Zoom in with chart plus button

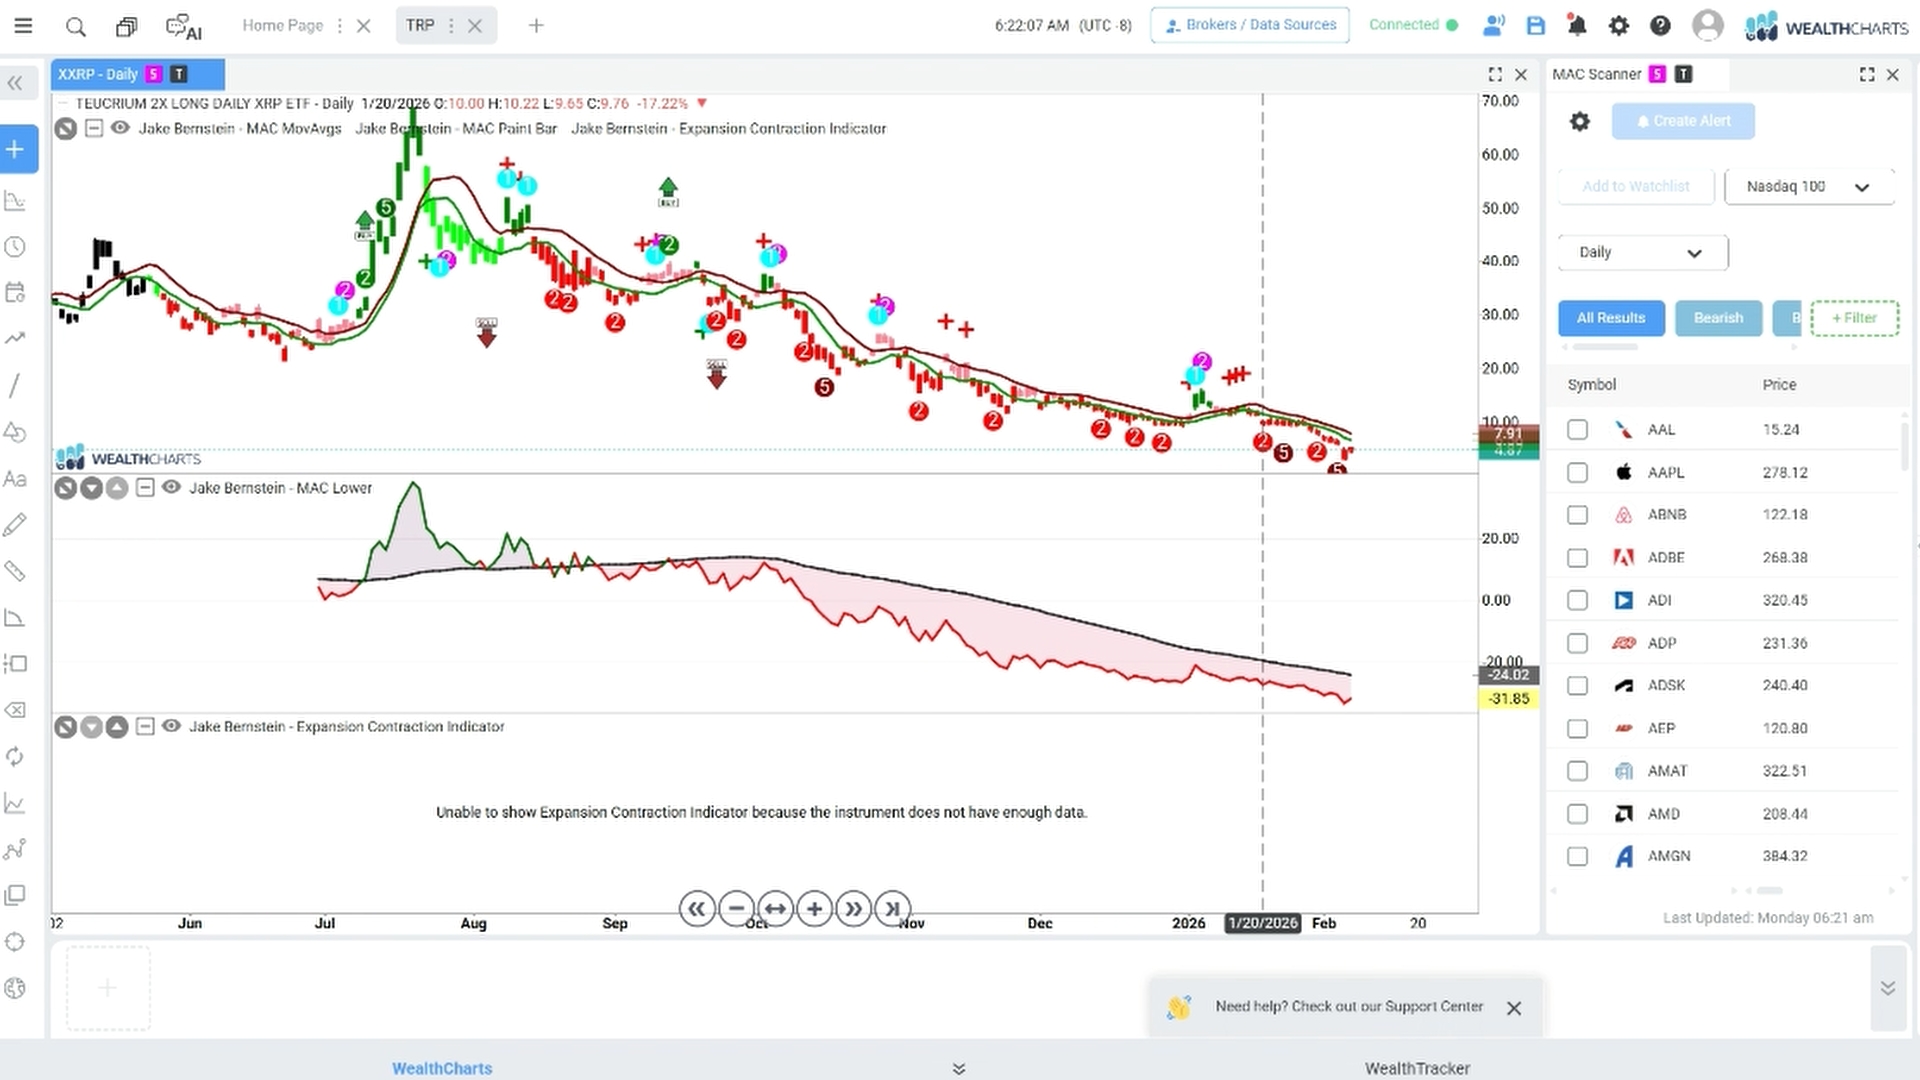(814, 909)
